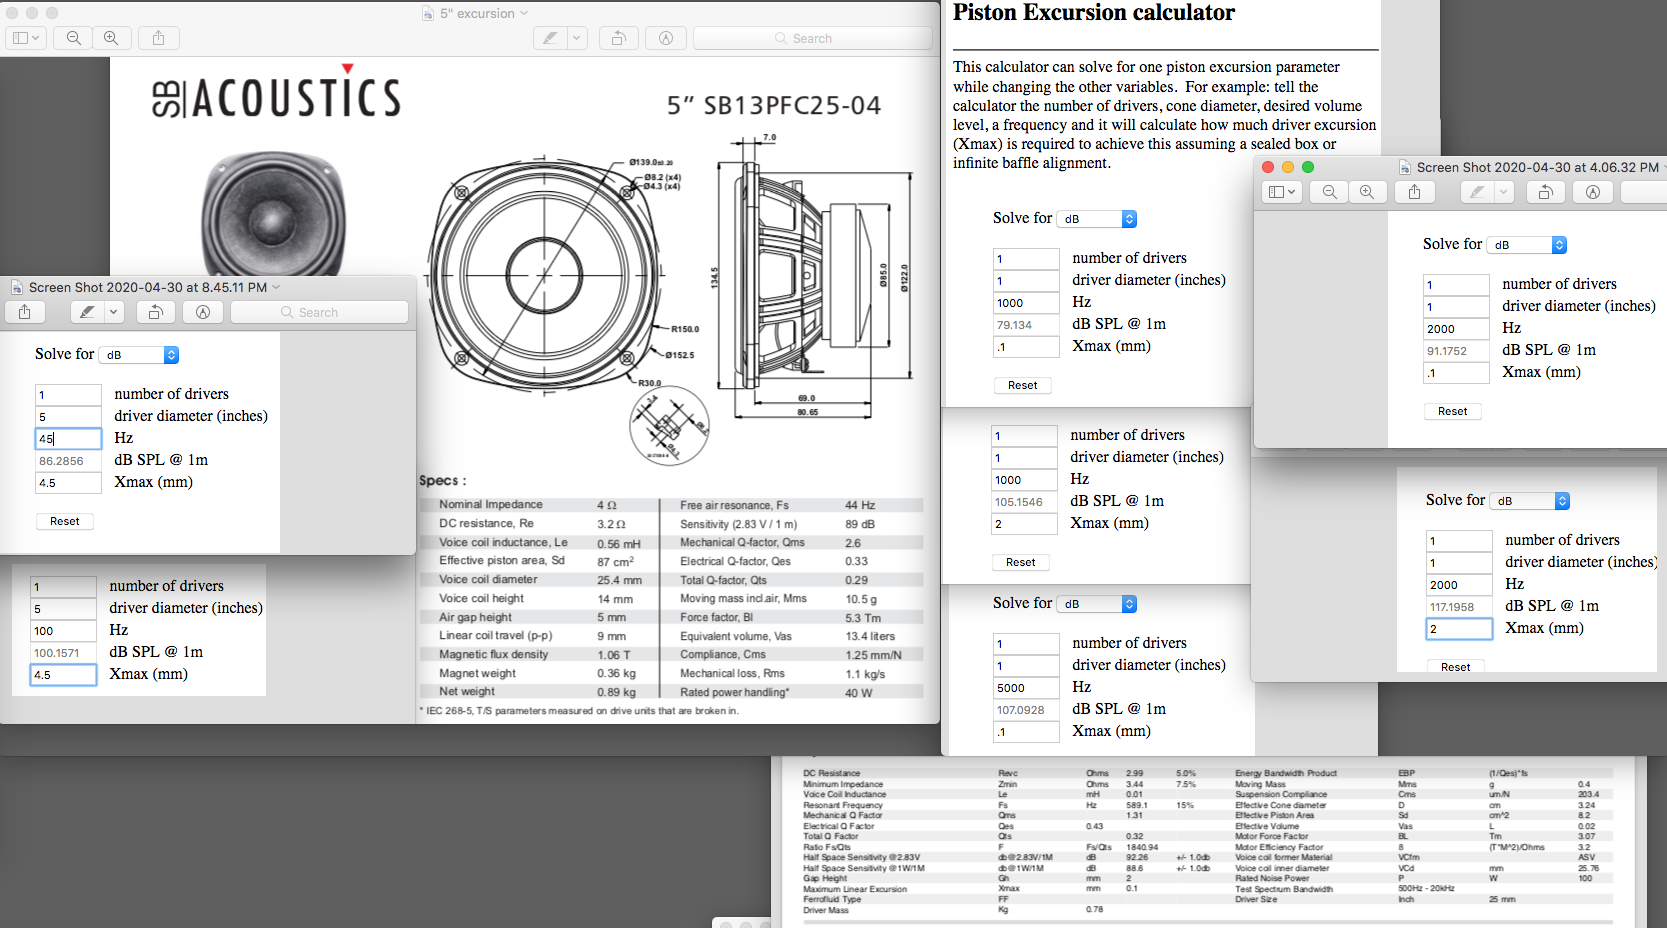Rotate the 5" excursion document

(x=619, y=38)
